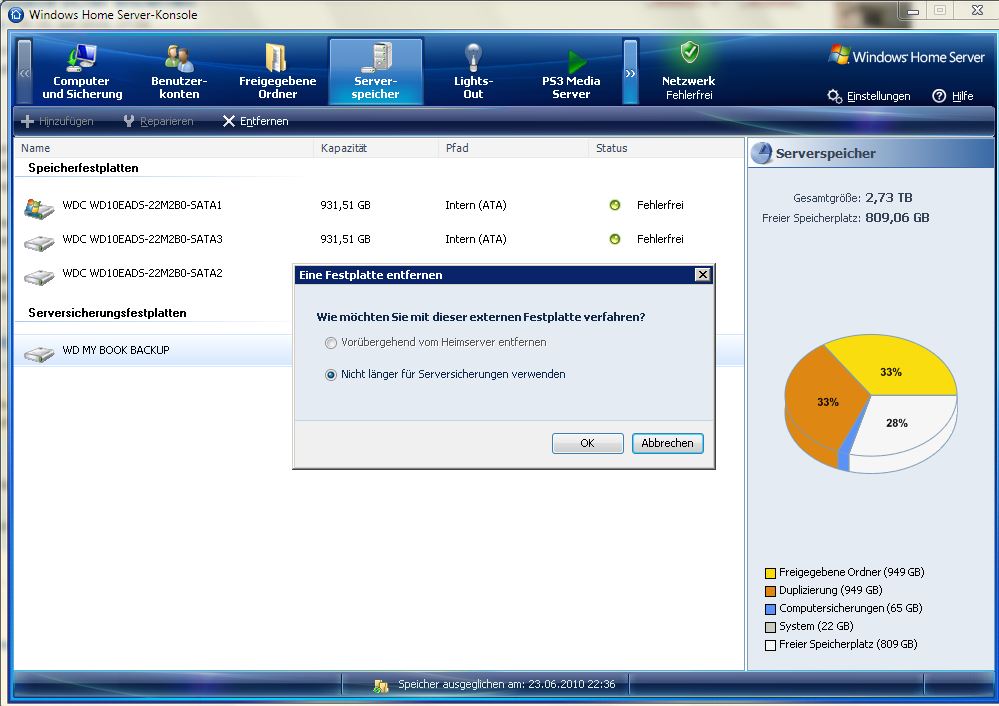This screenshot has height=706, width=999.
Task: Click the WD MY BOOK BACKUP disk icon
Action: [39, 354]
